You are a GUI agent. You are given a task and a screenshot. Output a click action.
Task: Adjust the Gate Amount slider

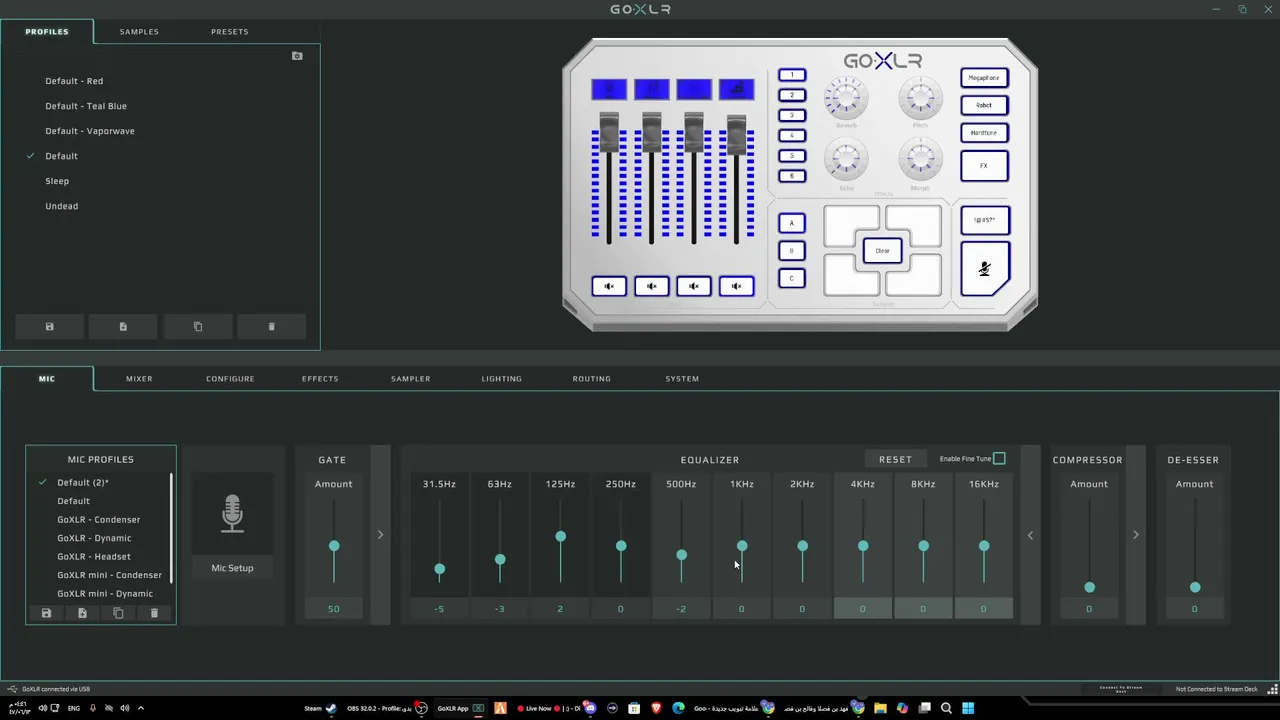point(334,546)
